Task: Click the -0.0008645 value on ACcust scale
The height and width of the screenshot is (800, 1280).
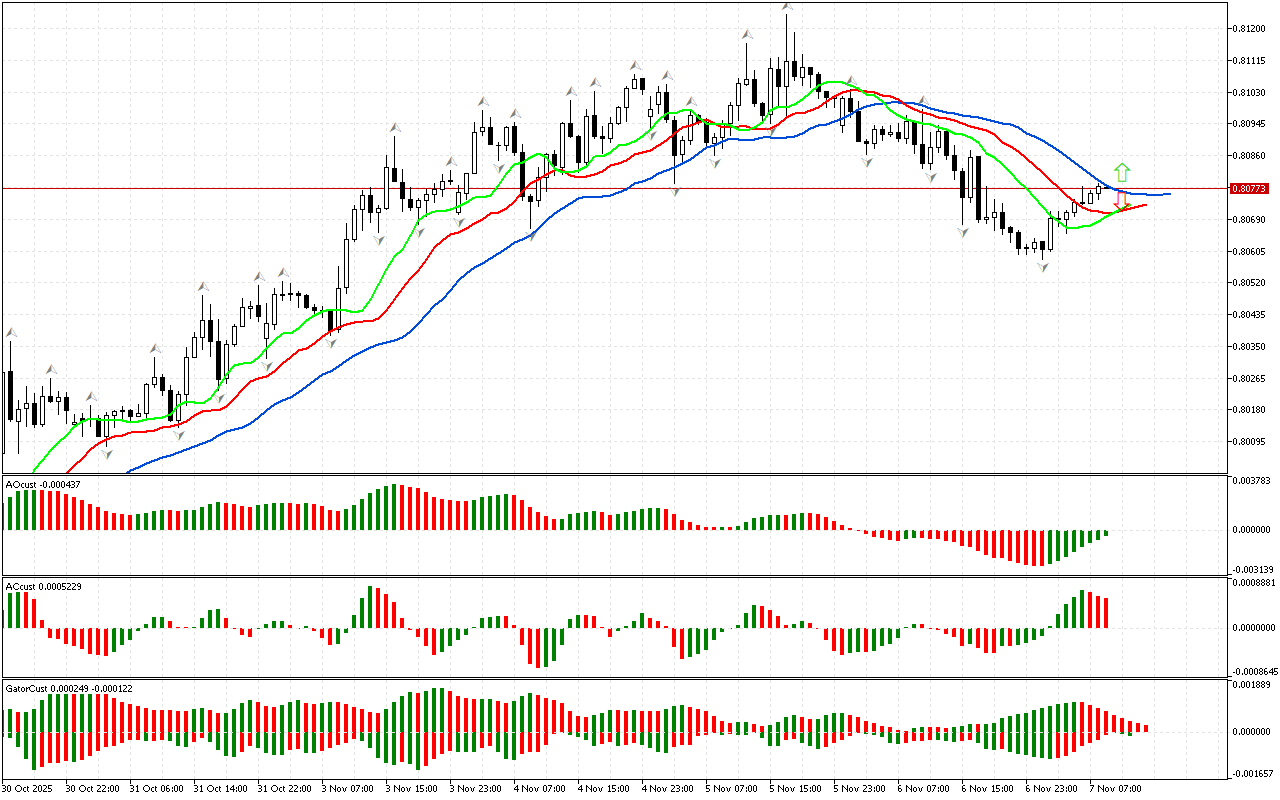Action: (x=1251, y=671)
